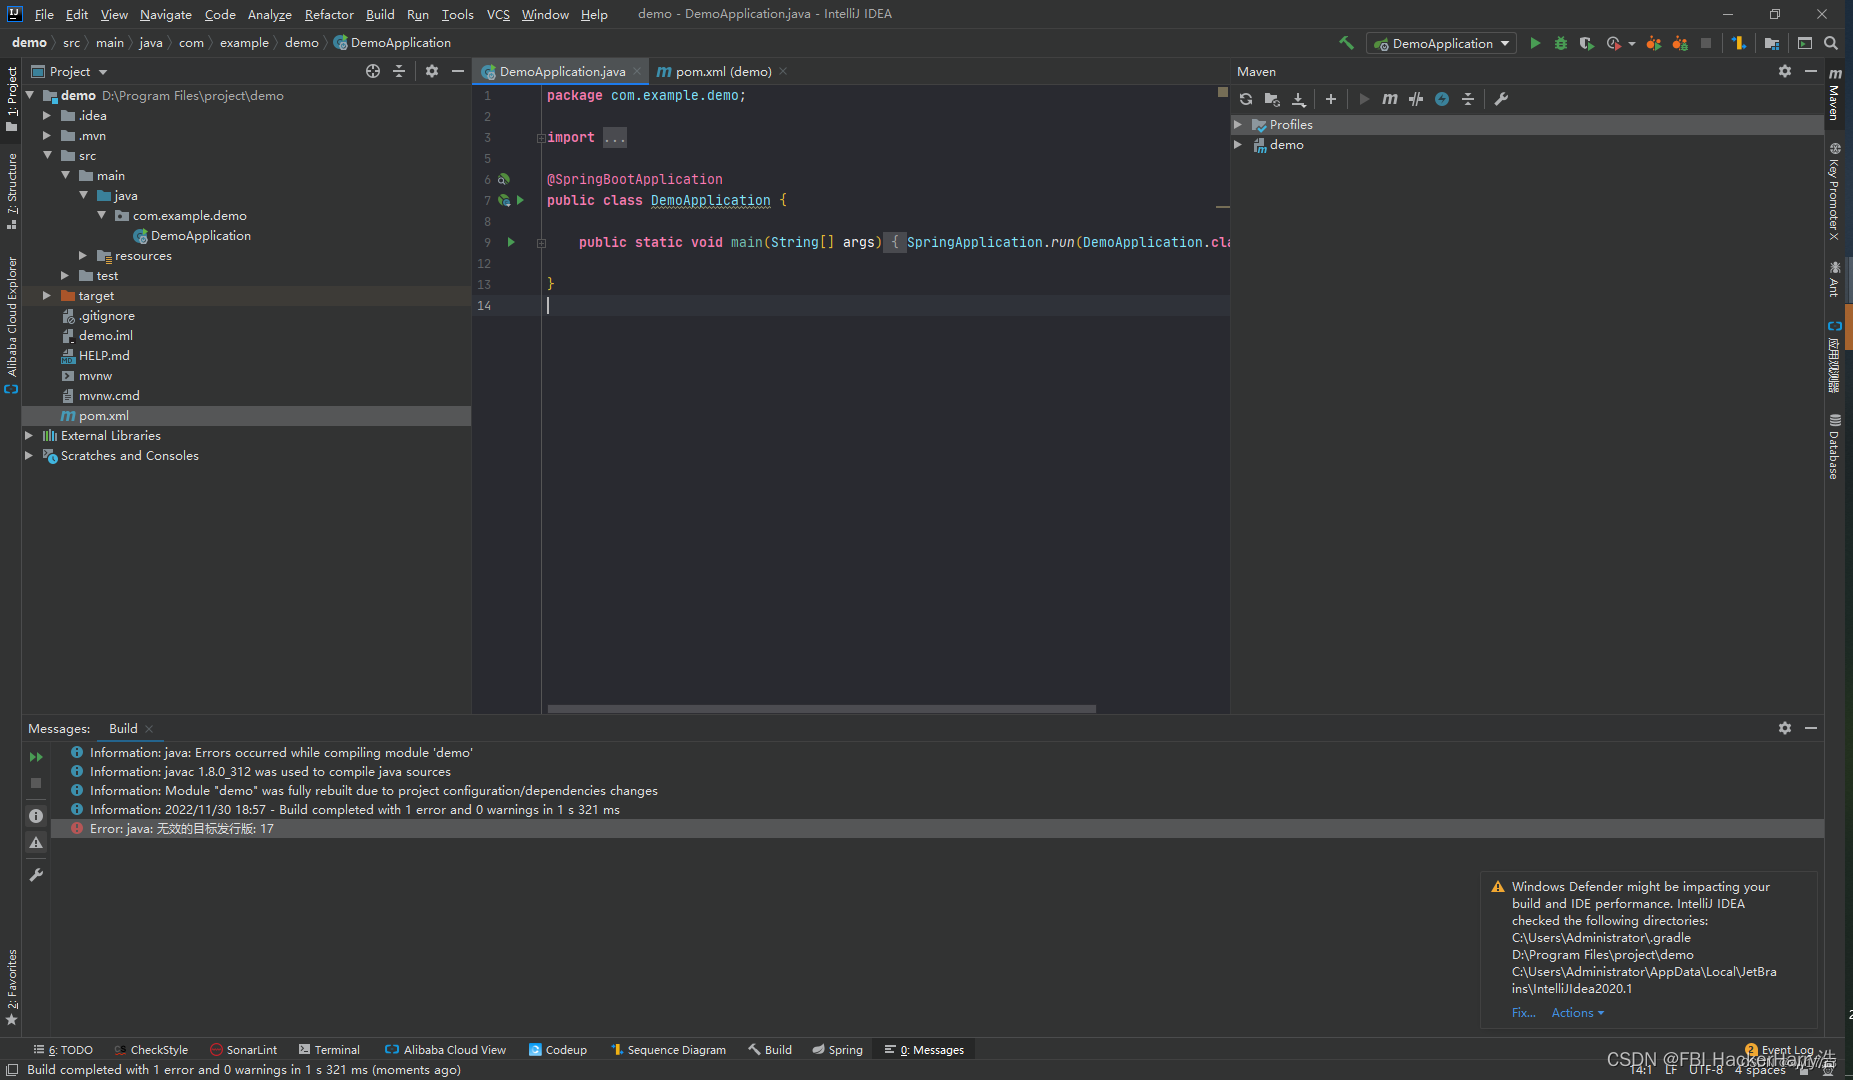The image size is (1853, 1080).
Task: Open Maven settings wrench icon
Action: [x=1501, y=99]
